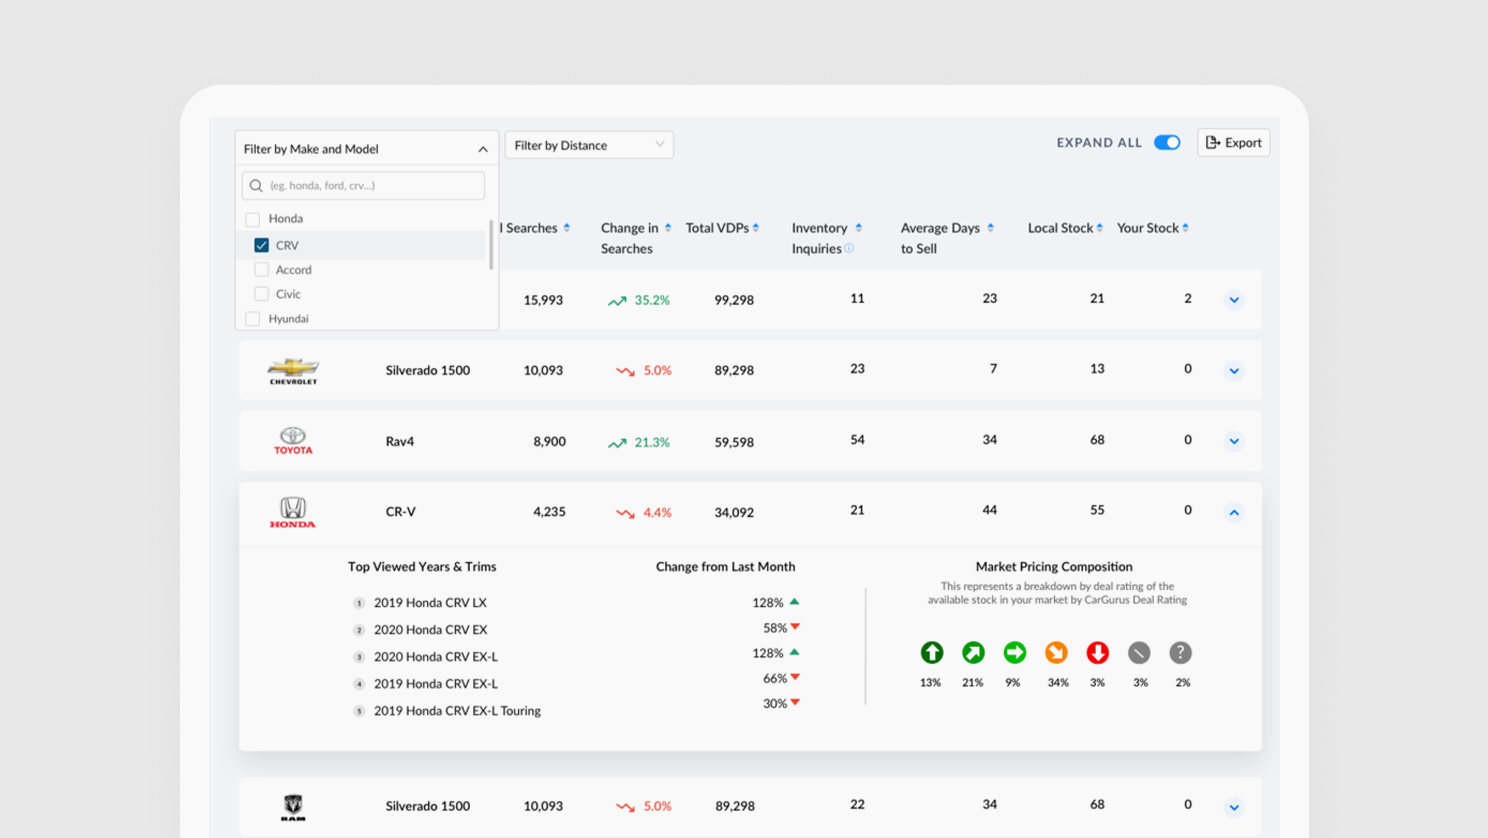Click the Toyota logo

coord(293,441)
